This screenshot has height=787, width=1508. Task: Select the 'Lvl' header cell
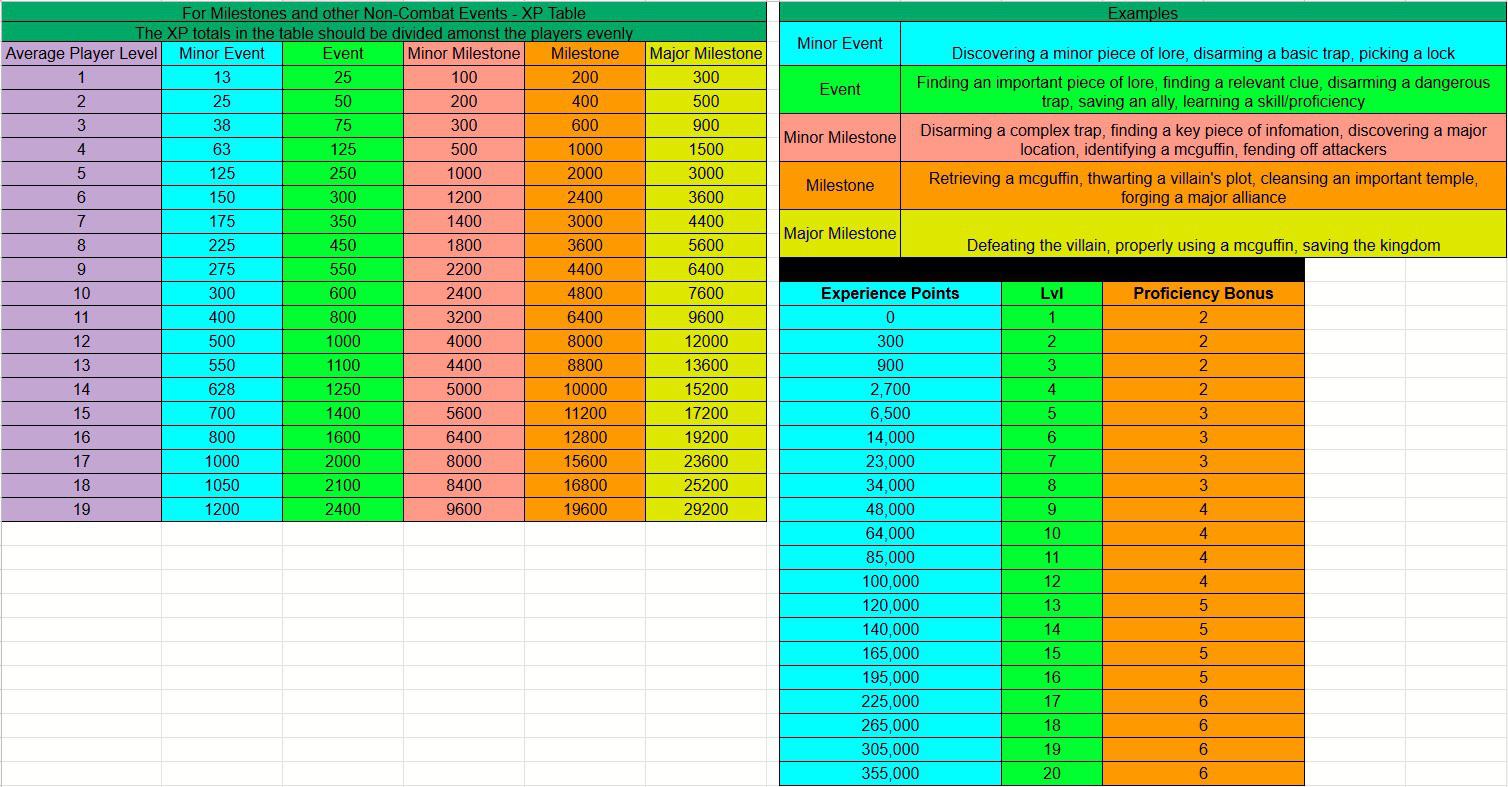click(x=1052, y=293)
